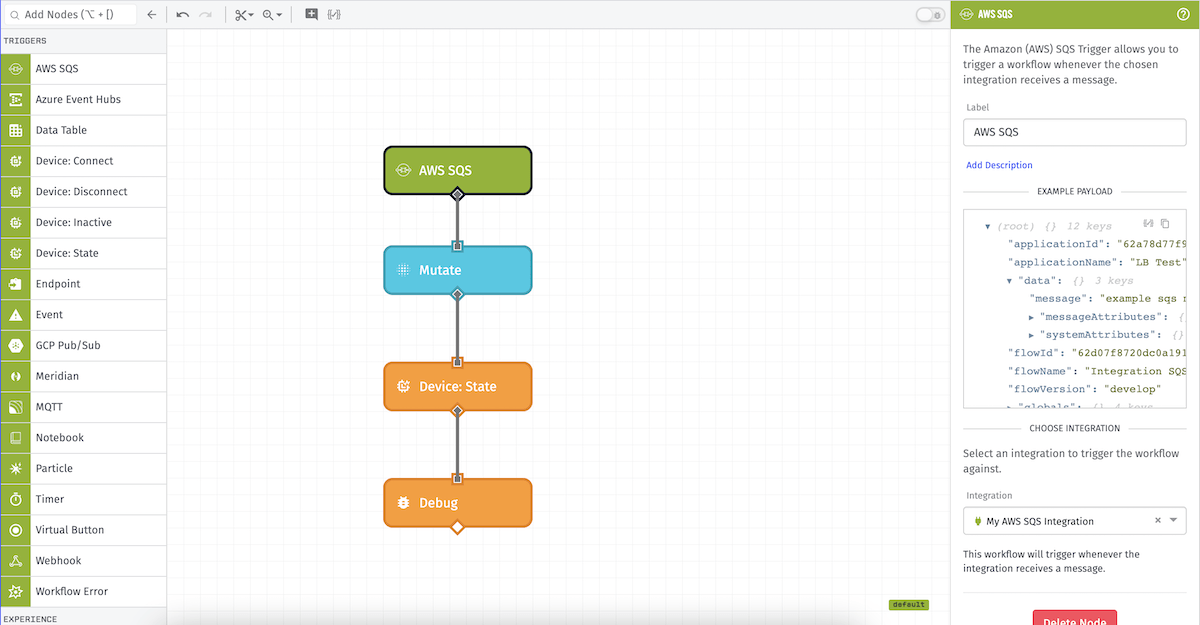This screenshot has height=625, width=1200.
Task: Select the Mutate node on canvas
Action: (458, 270)
